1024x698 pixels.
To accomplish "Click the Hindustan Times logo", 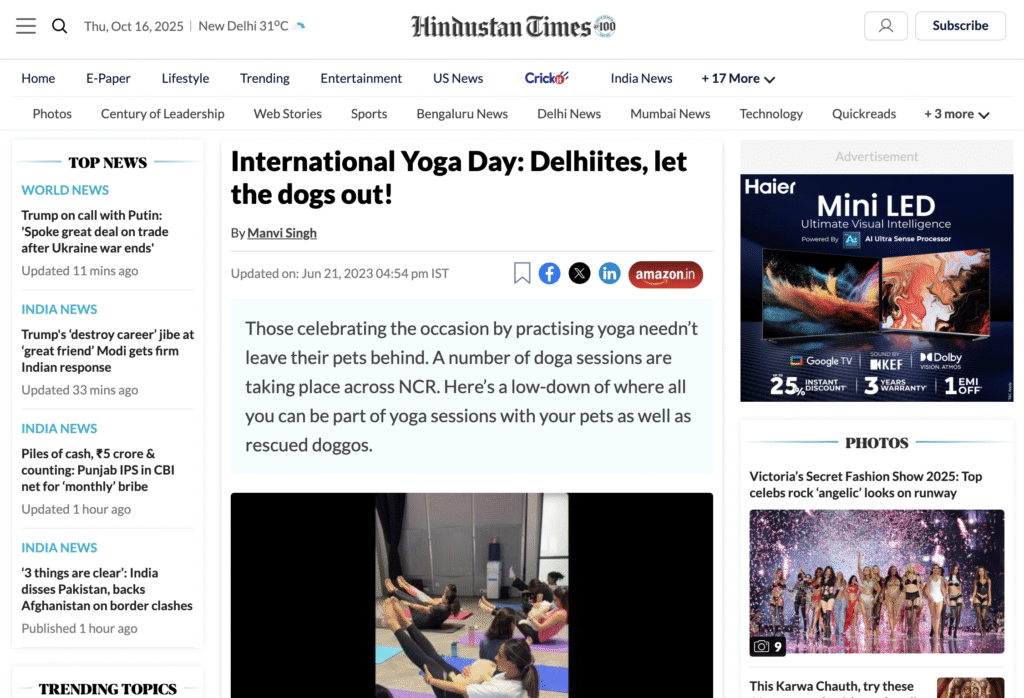I will 513,26.
